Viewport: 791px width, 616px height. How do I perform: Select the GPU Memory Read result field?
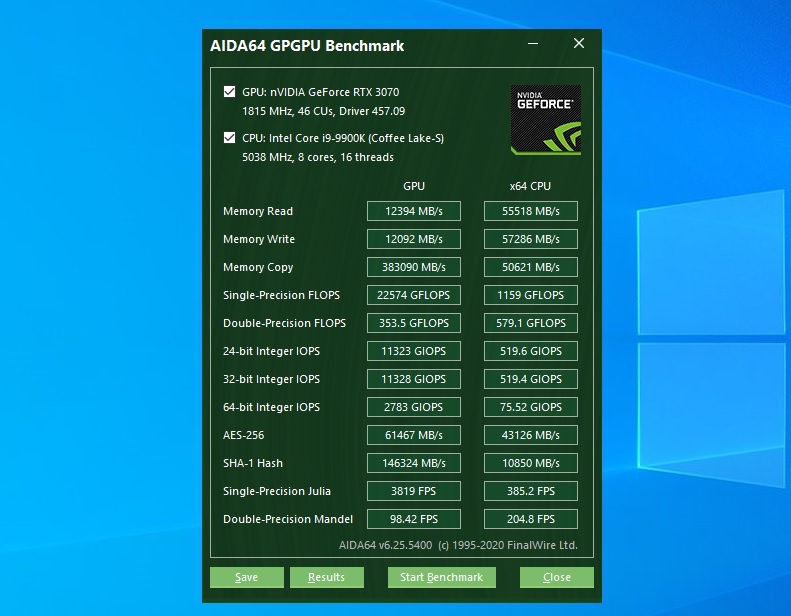(x=413, y=211)
